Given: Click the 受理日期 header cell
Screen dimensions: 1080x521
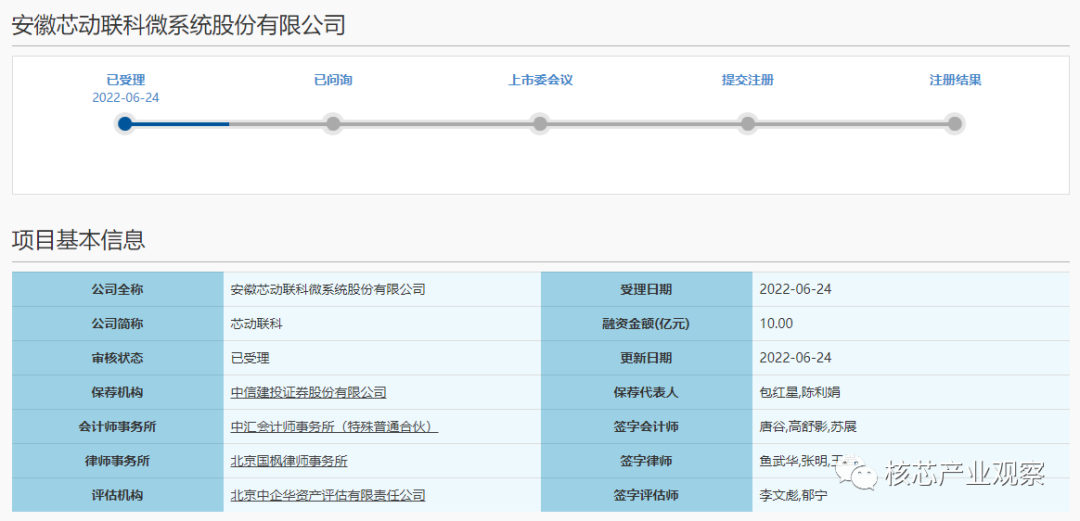Looking at the screenshot, I should click(646, 289).
